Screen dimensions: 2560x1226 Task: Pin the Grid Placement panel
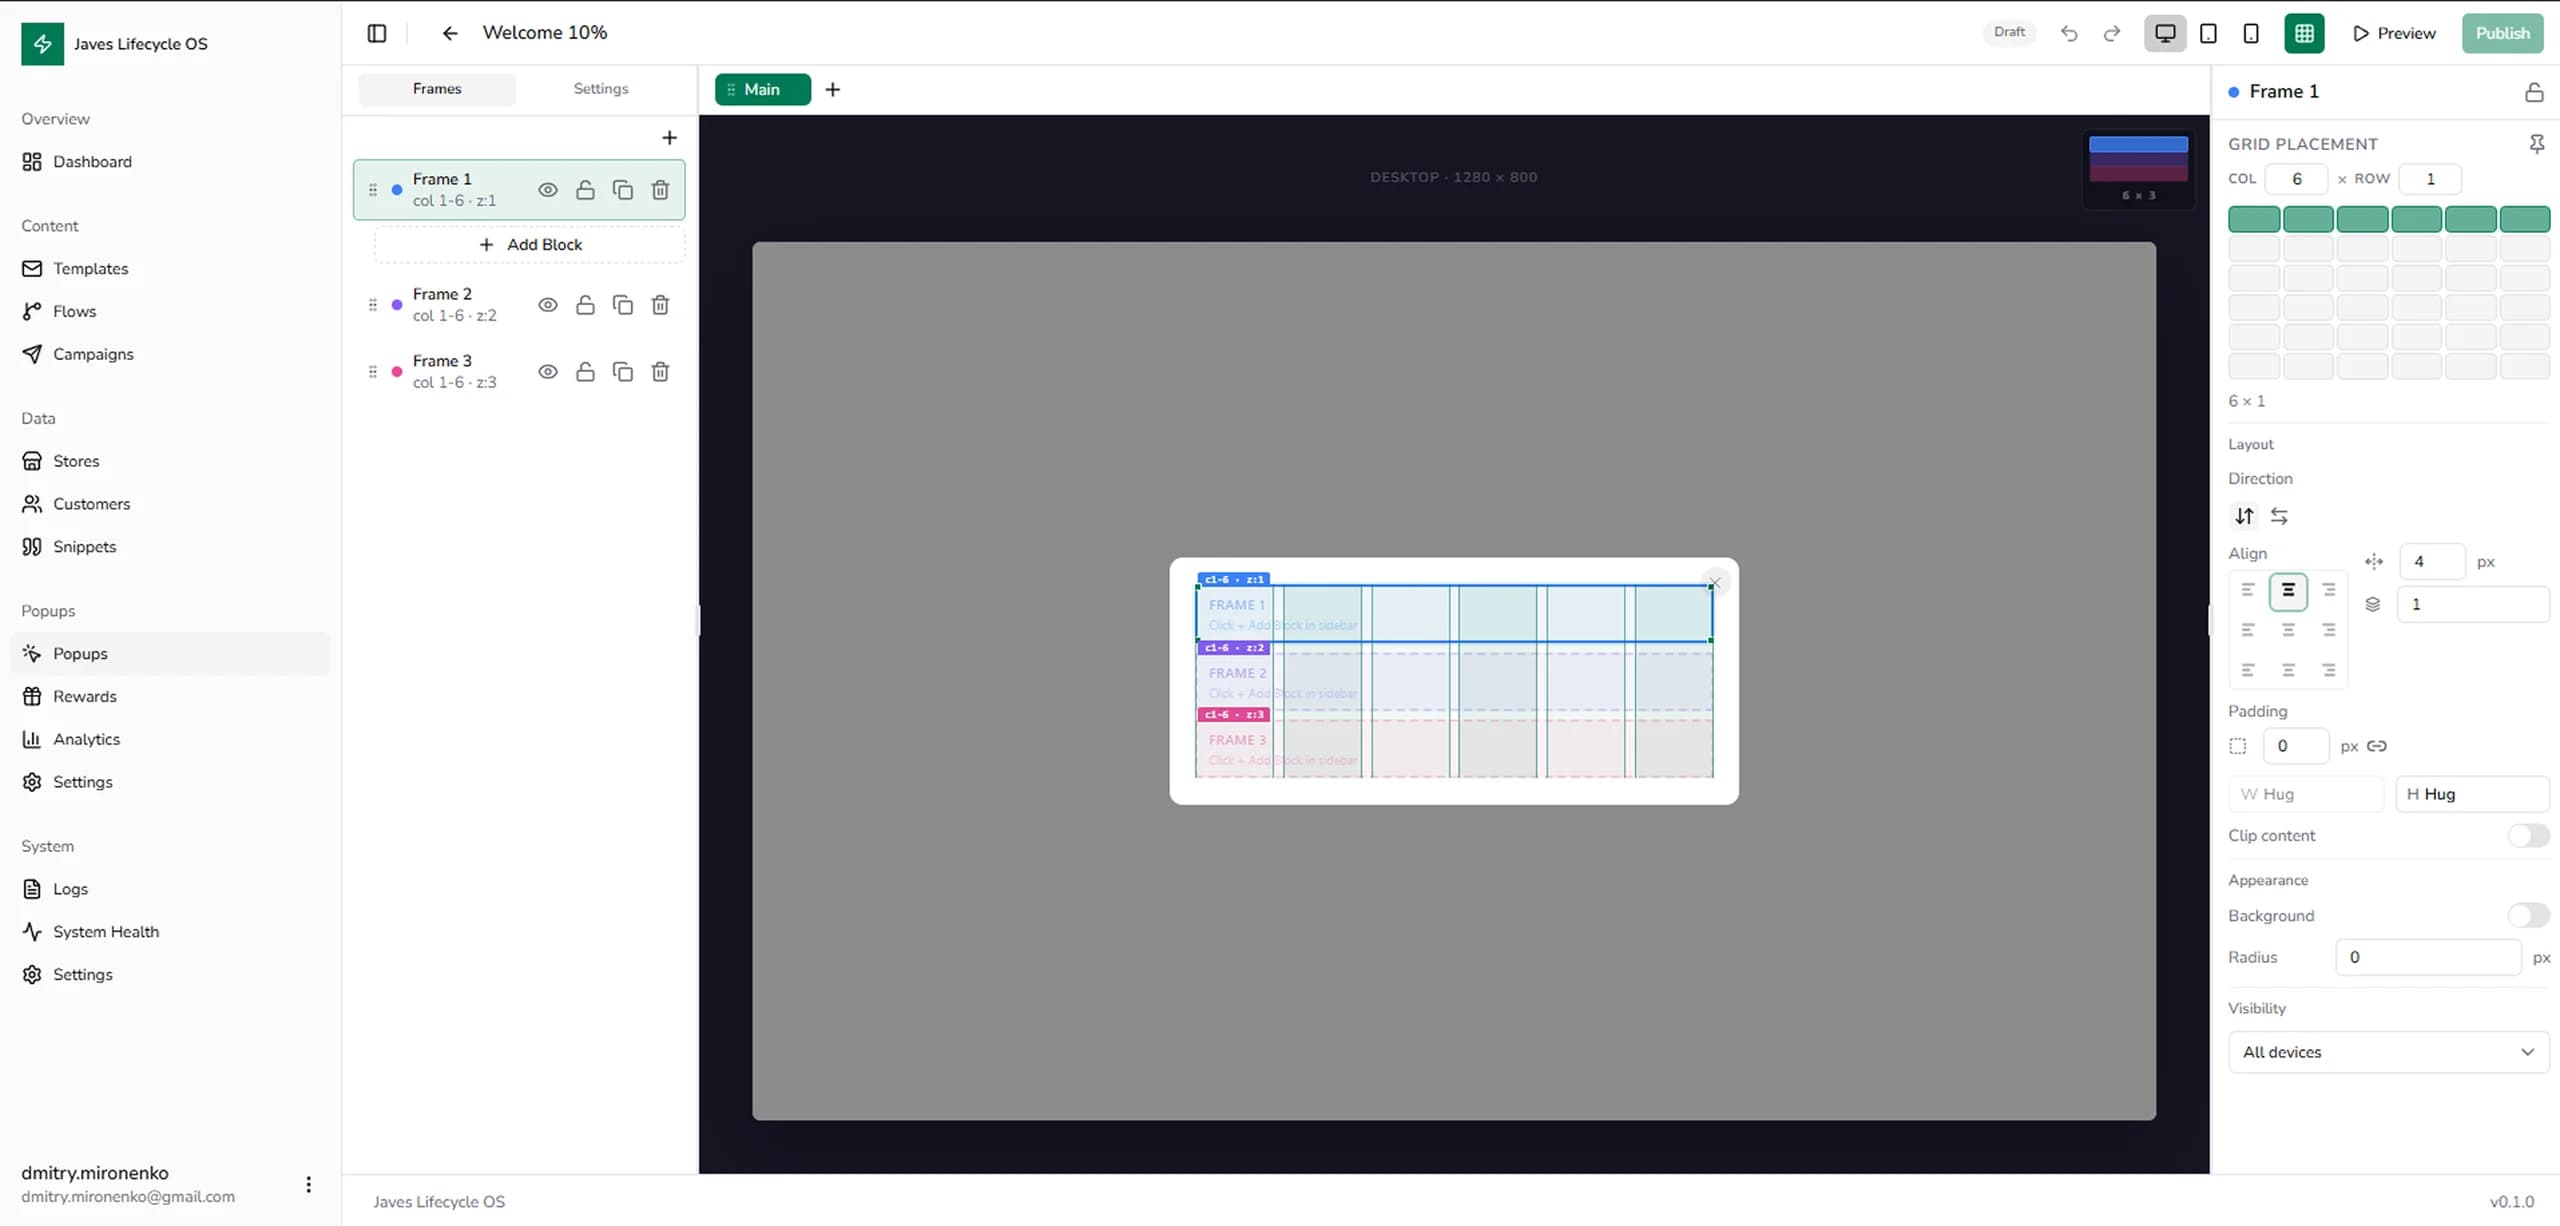click(2537, 144)
